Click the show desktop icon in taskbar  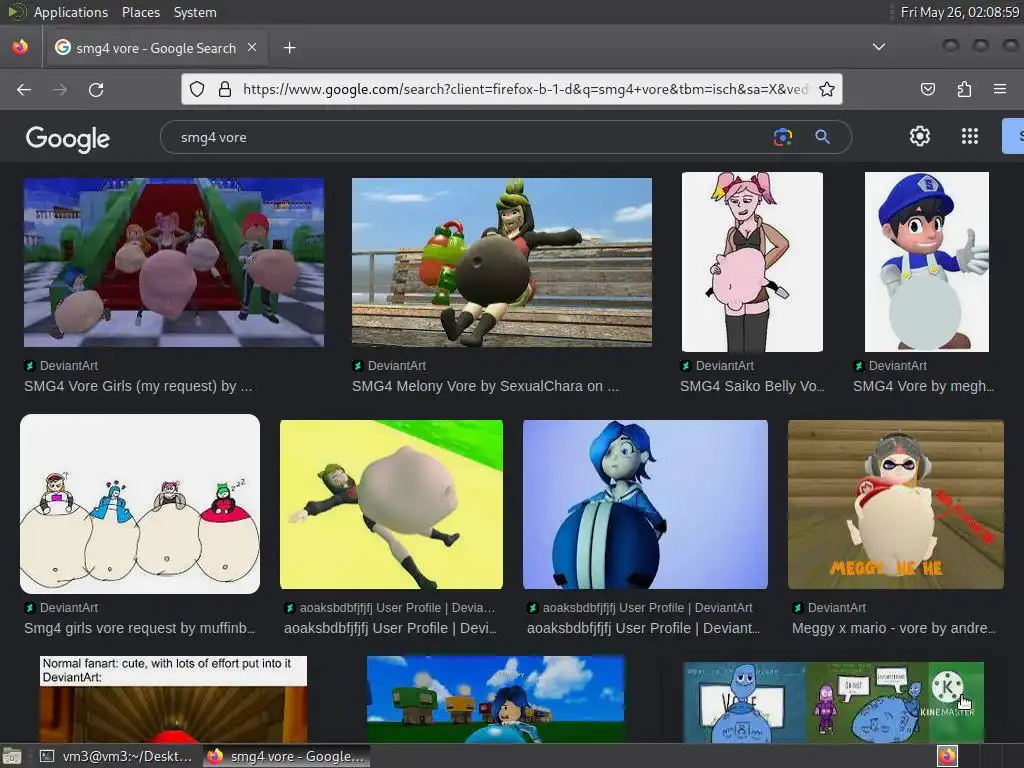coord(12,756)
